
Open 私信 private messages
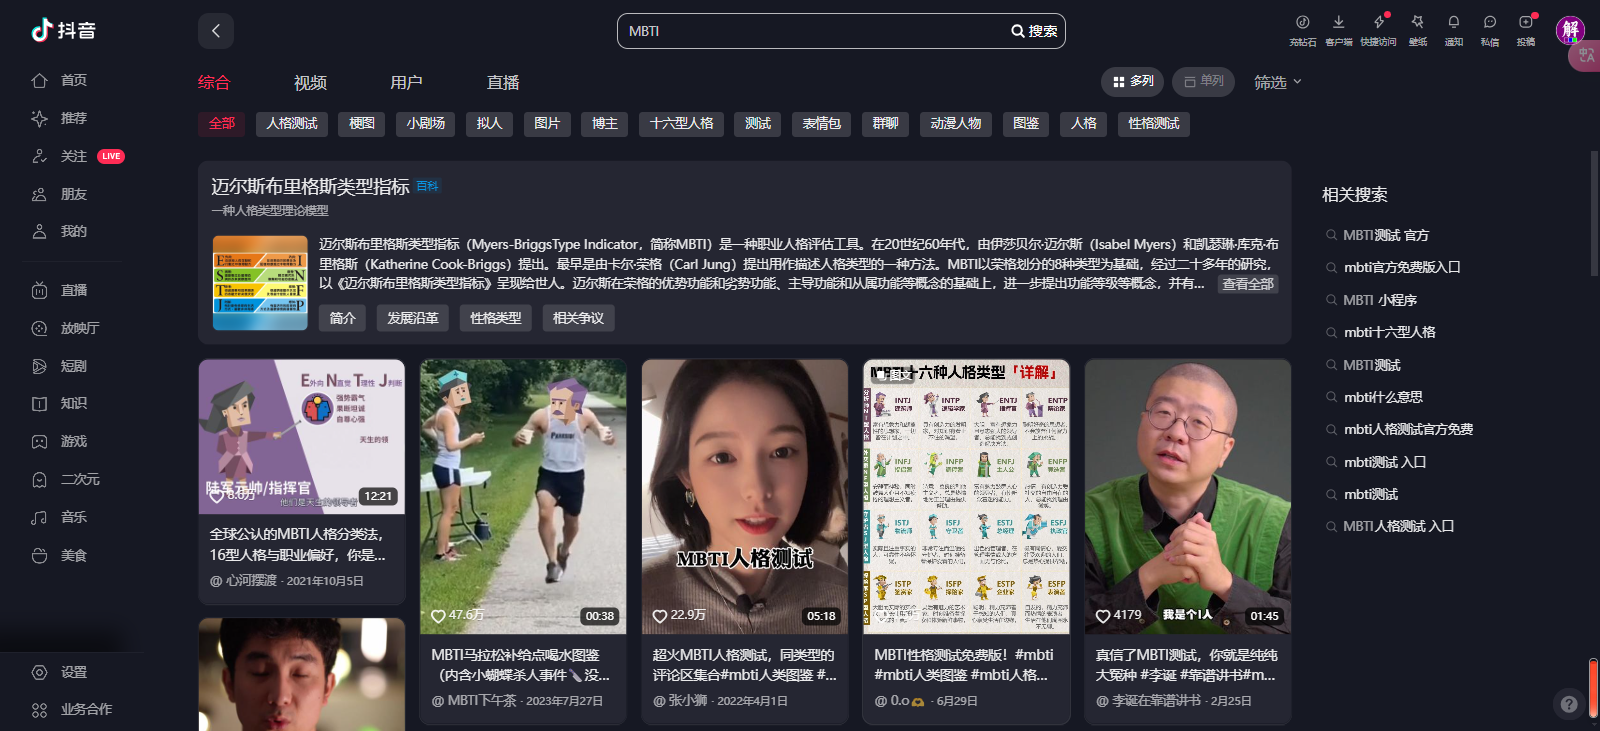coord(1489,30)
